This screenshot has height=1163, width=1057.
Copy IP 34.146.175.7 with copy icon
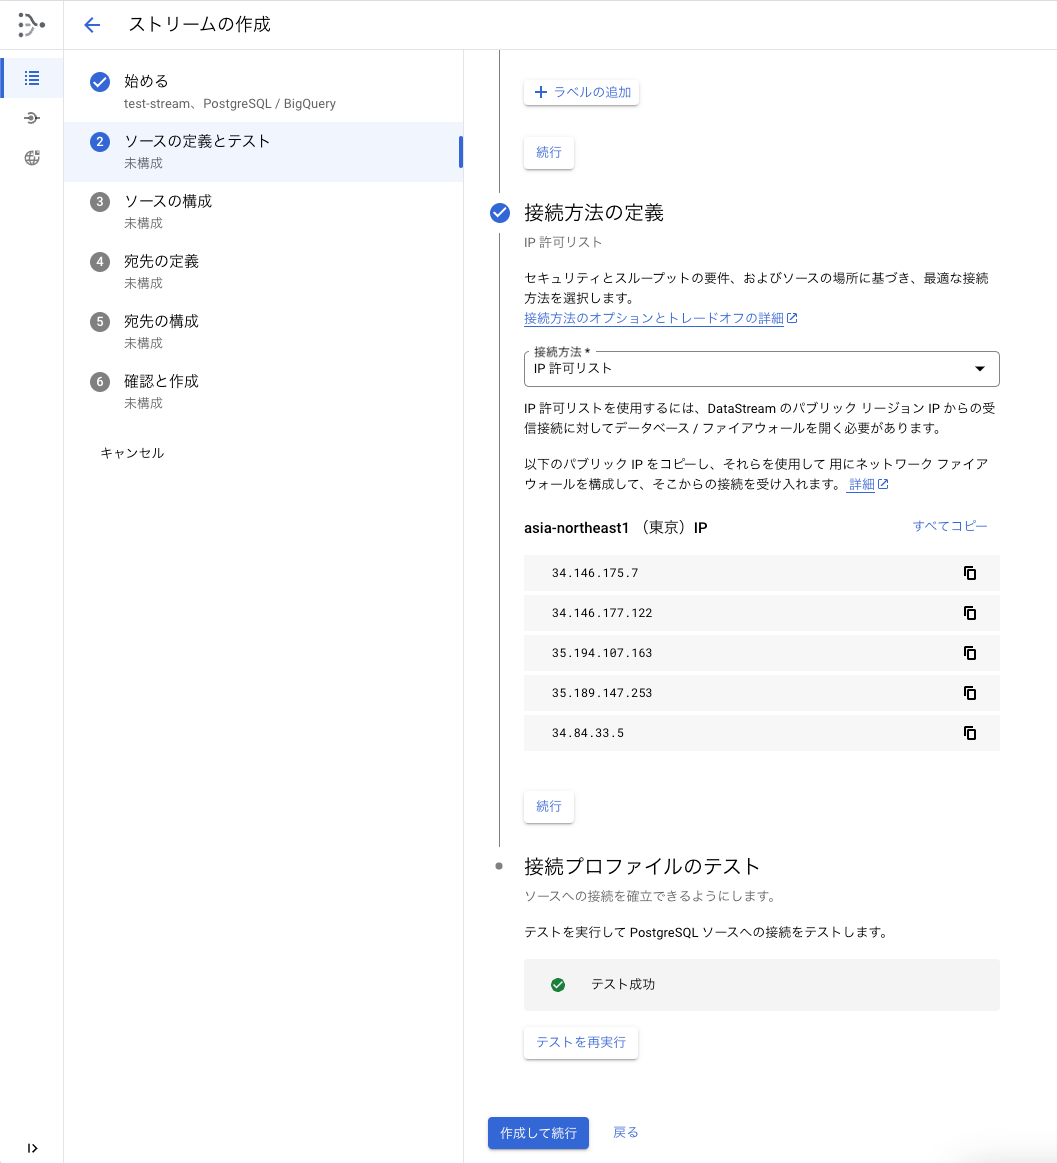pos(969,573)
